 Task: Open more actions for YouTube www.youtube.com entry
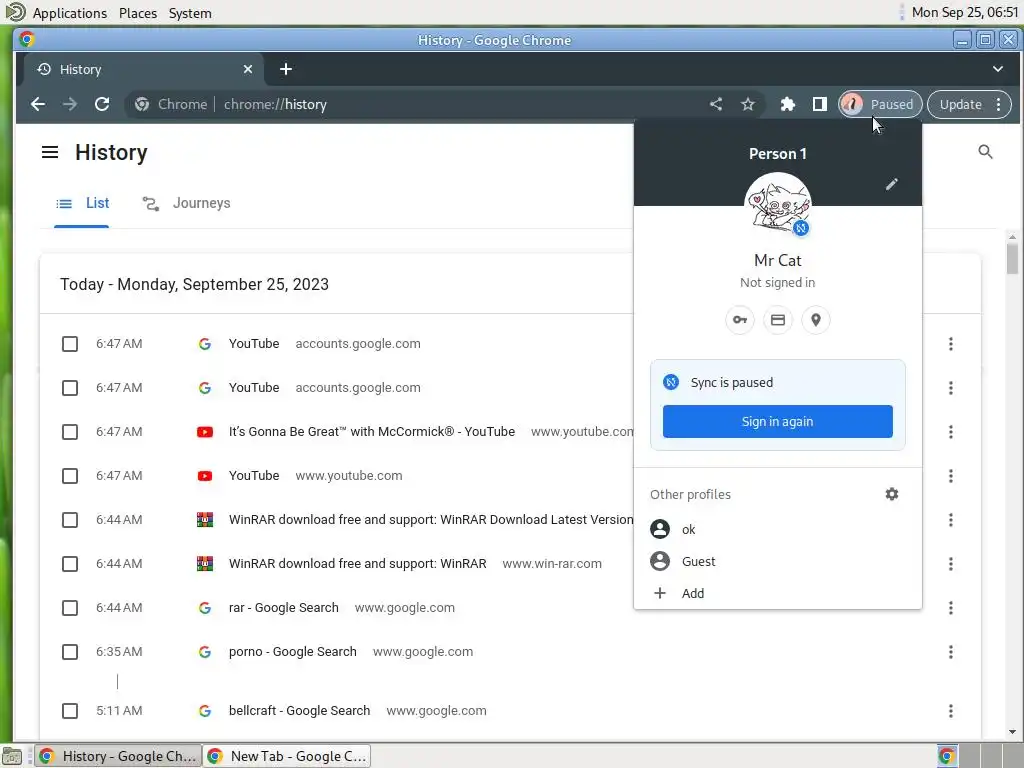(951, 476)
